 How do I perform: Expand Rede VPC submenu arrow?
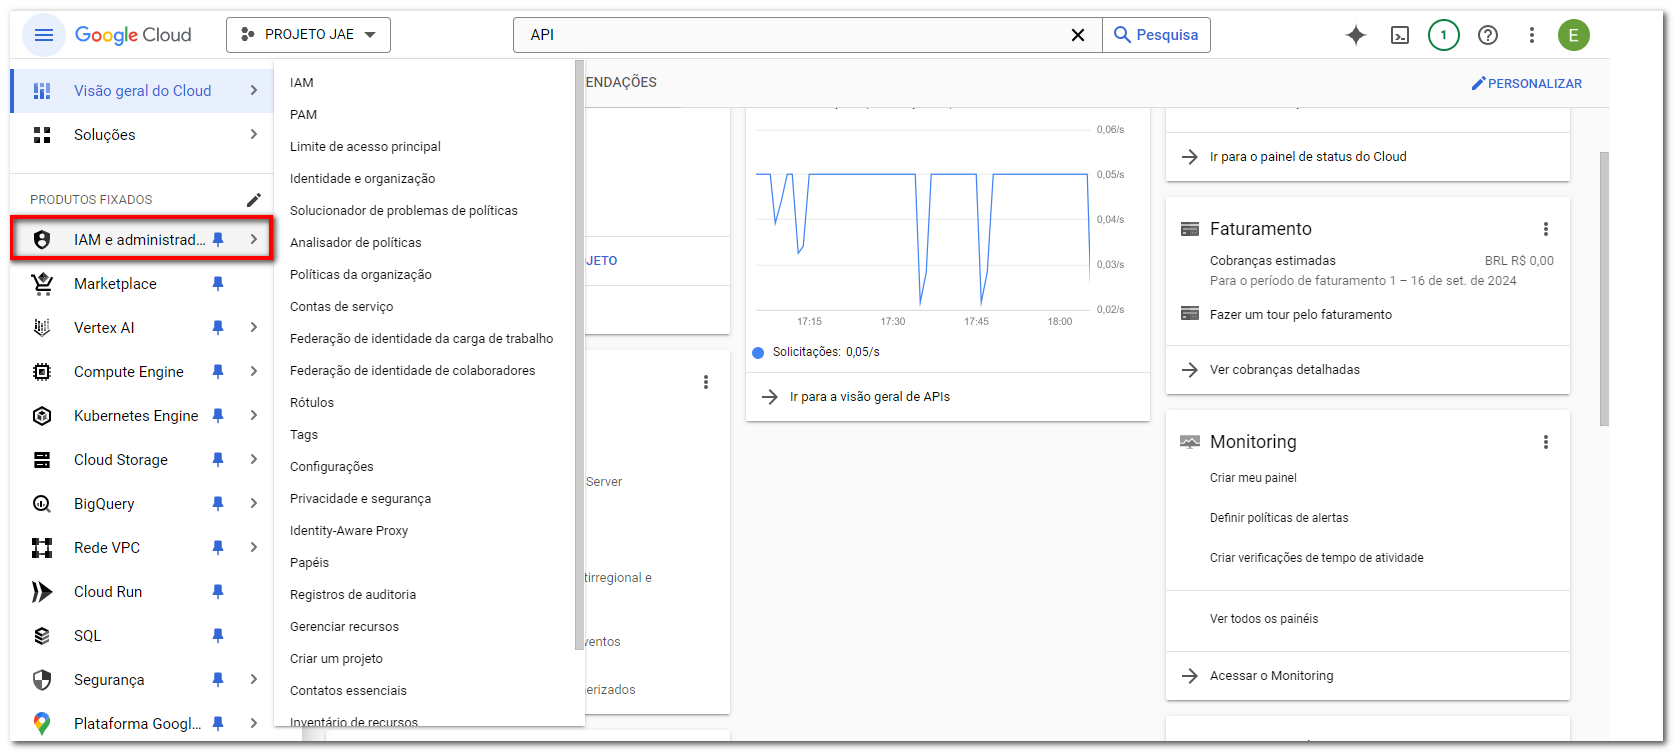(x=254, y=548)
